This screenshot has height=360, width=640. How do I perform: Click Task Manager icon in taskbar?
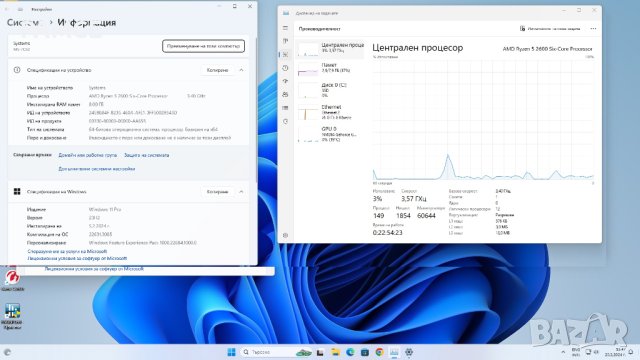click(x=394, y=352)
